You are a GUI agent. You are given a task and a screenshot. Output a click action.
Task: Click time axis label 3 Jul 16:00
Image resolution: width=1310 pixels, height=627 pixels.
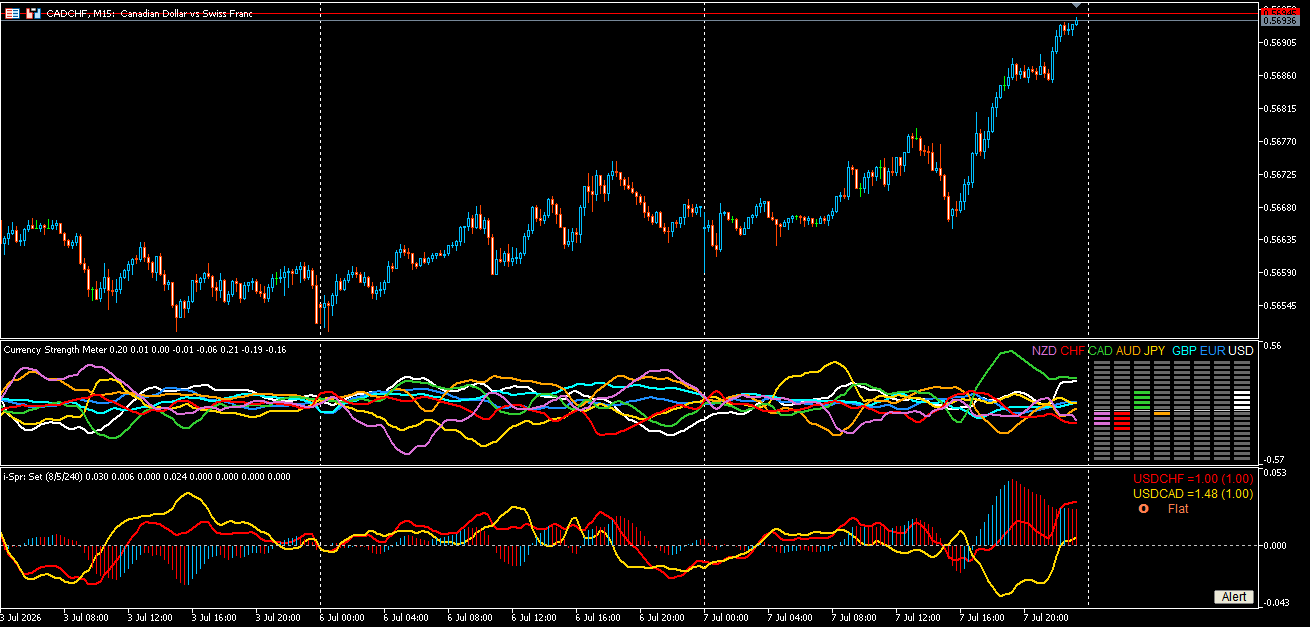213,618
